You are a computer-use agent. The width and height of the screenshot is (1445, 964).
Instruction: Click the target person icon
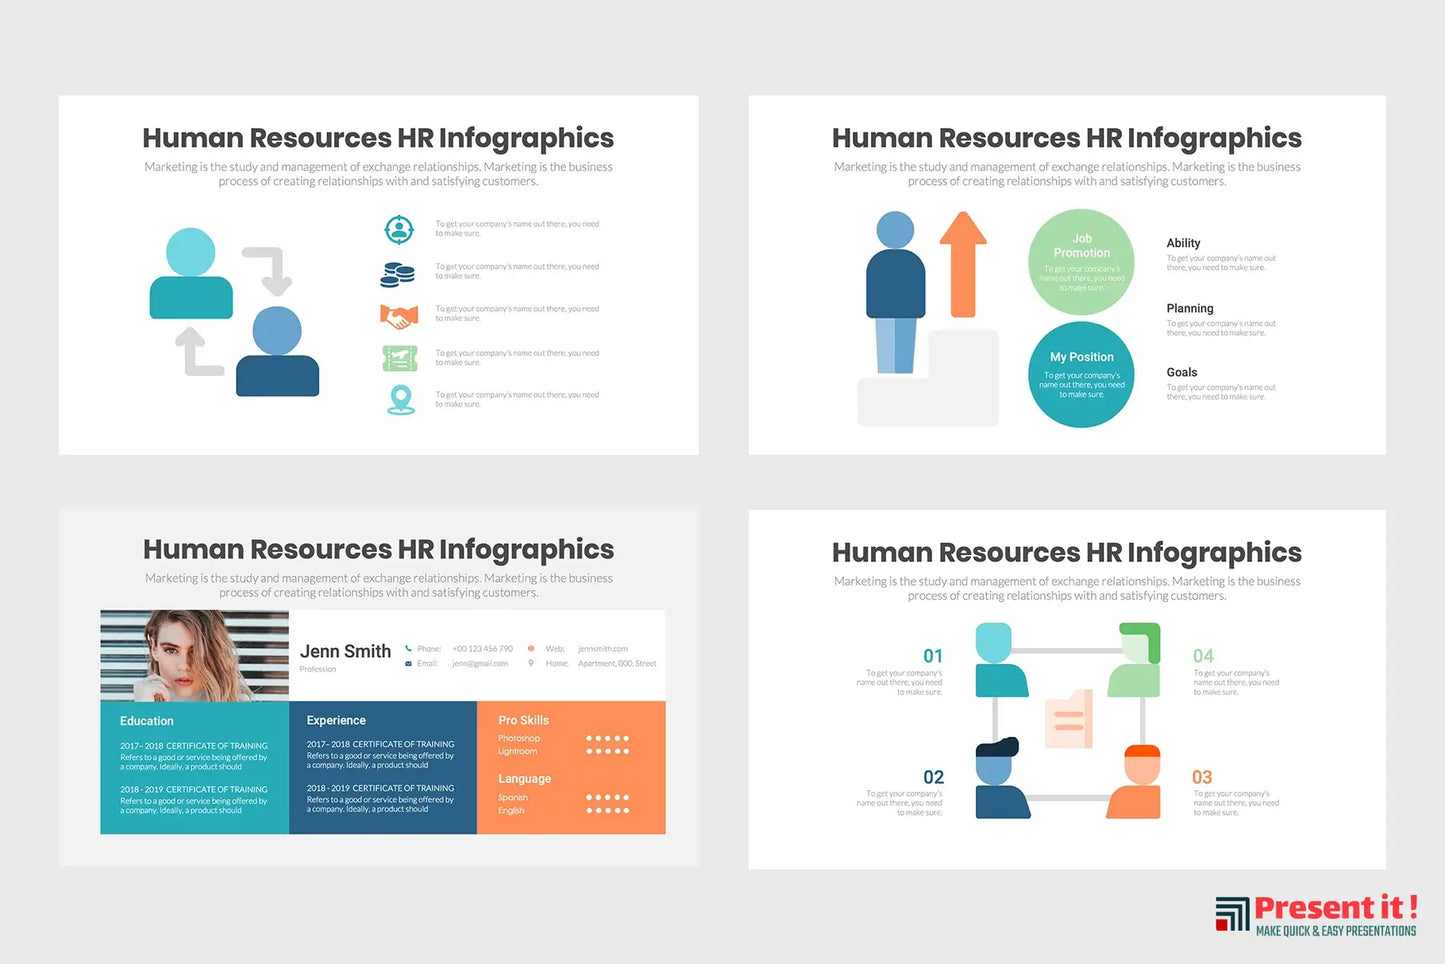(x=399, y=229)
